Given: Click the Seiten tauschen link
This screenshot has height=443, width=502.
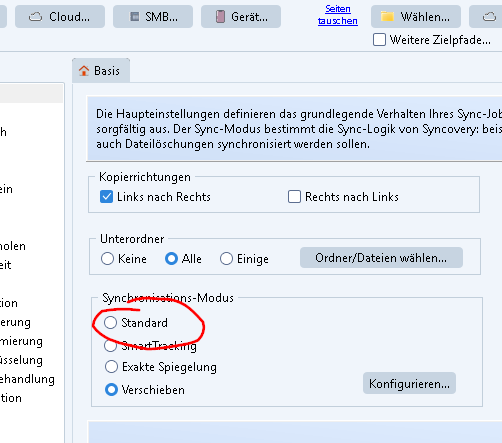Looking at the screenshot, I should click(x=338, y=15).
